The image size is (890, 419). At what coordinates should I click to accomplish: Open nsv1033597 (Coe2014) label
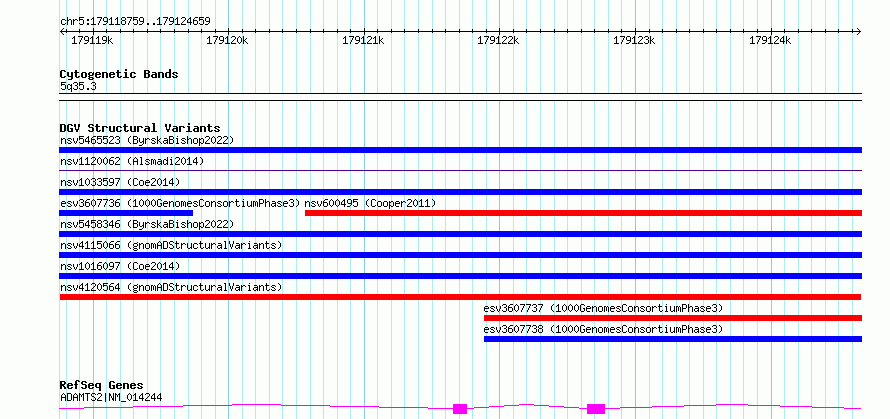[120, 182]
